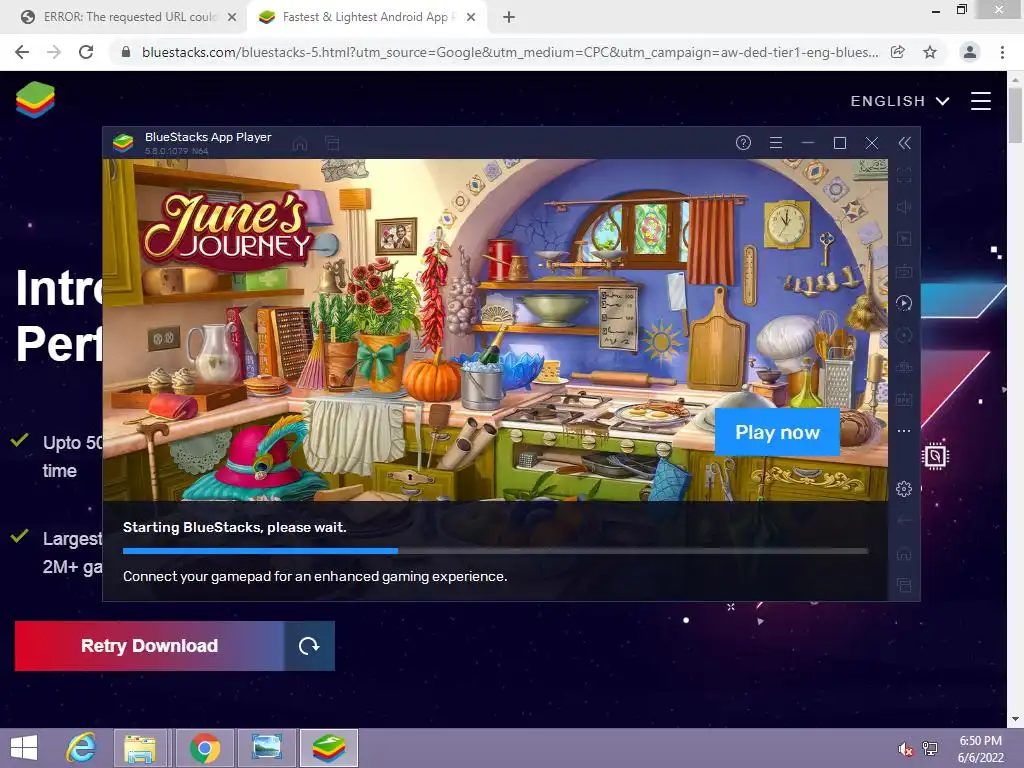Close the BlueStacks website browser tab

(471, 18)
